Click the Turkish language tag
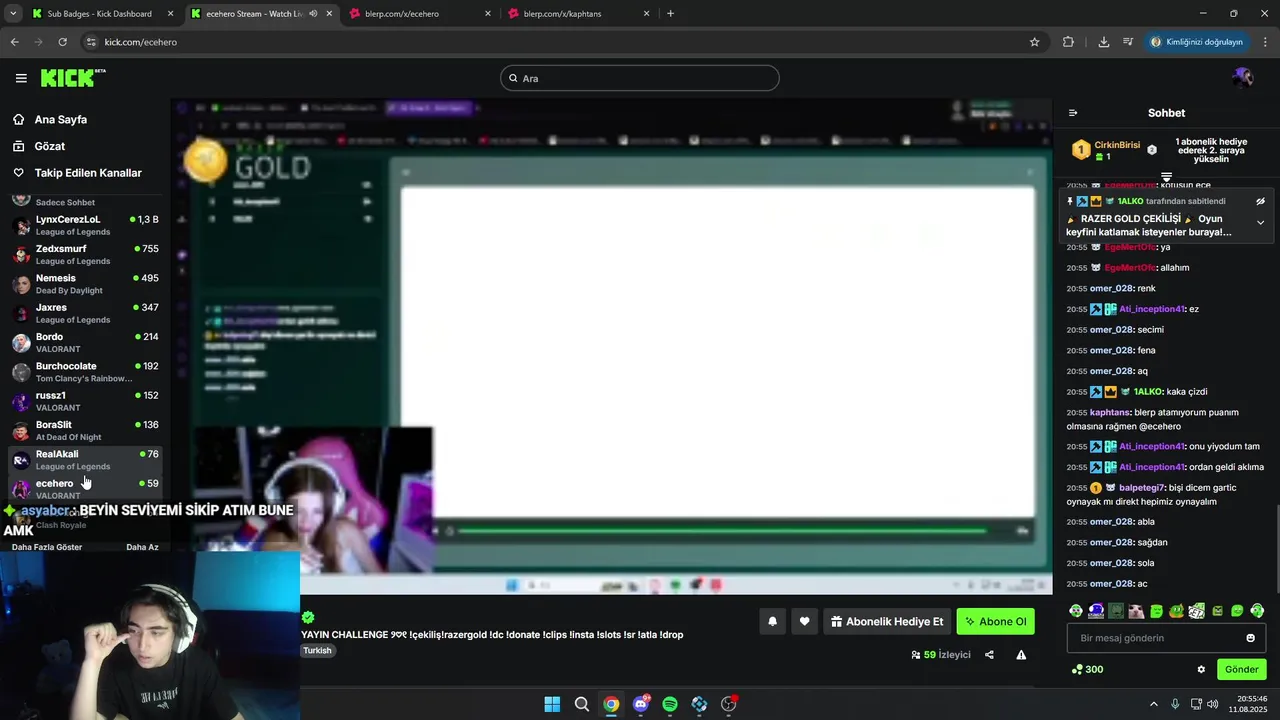Viewport: 1280px width, 720px height. [x=318, y=651]
